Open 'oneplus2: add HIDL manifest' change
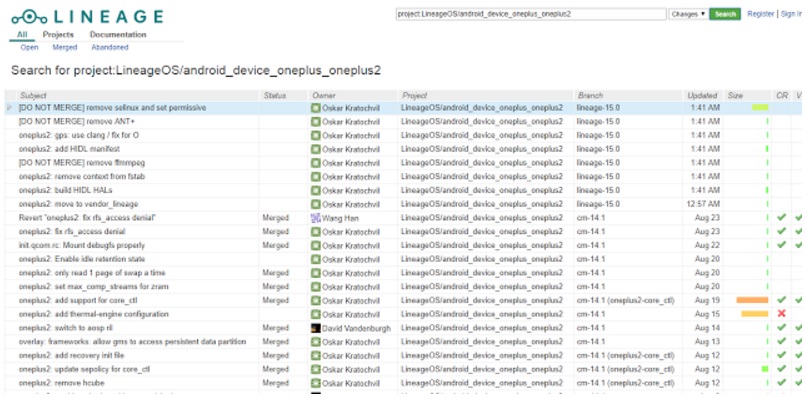This screenshot has height=398, width=805. click(x=69, y=149)
